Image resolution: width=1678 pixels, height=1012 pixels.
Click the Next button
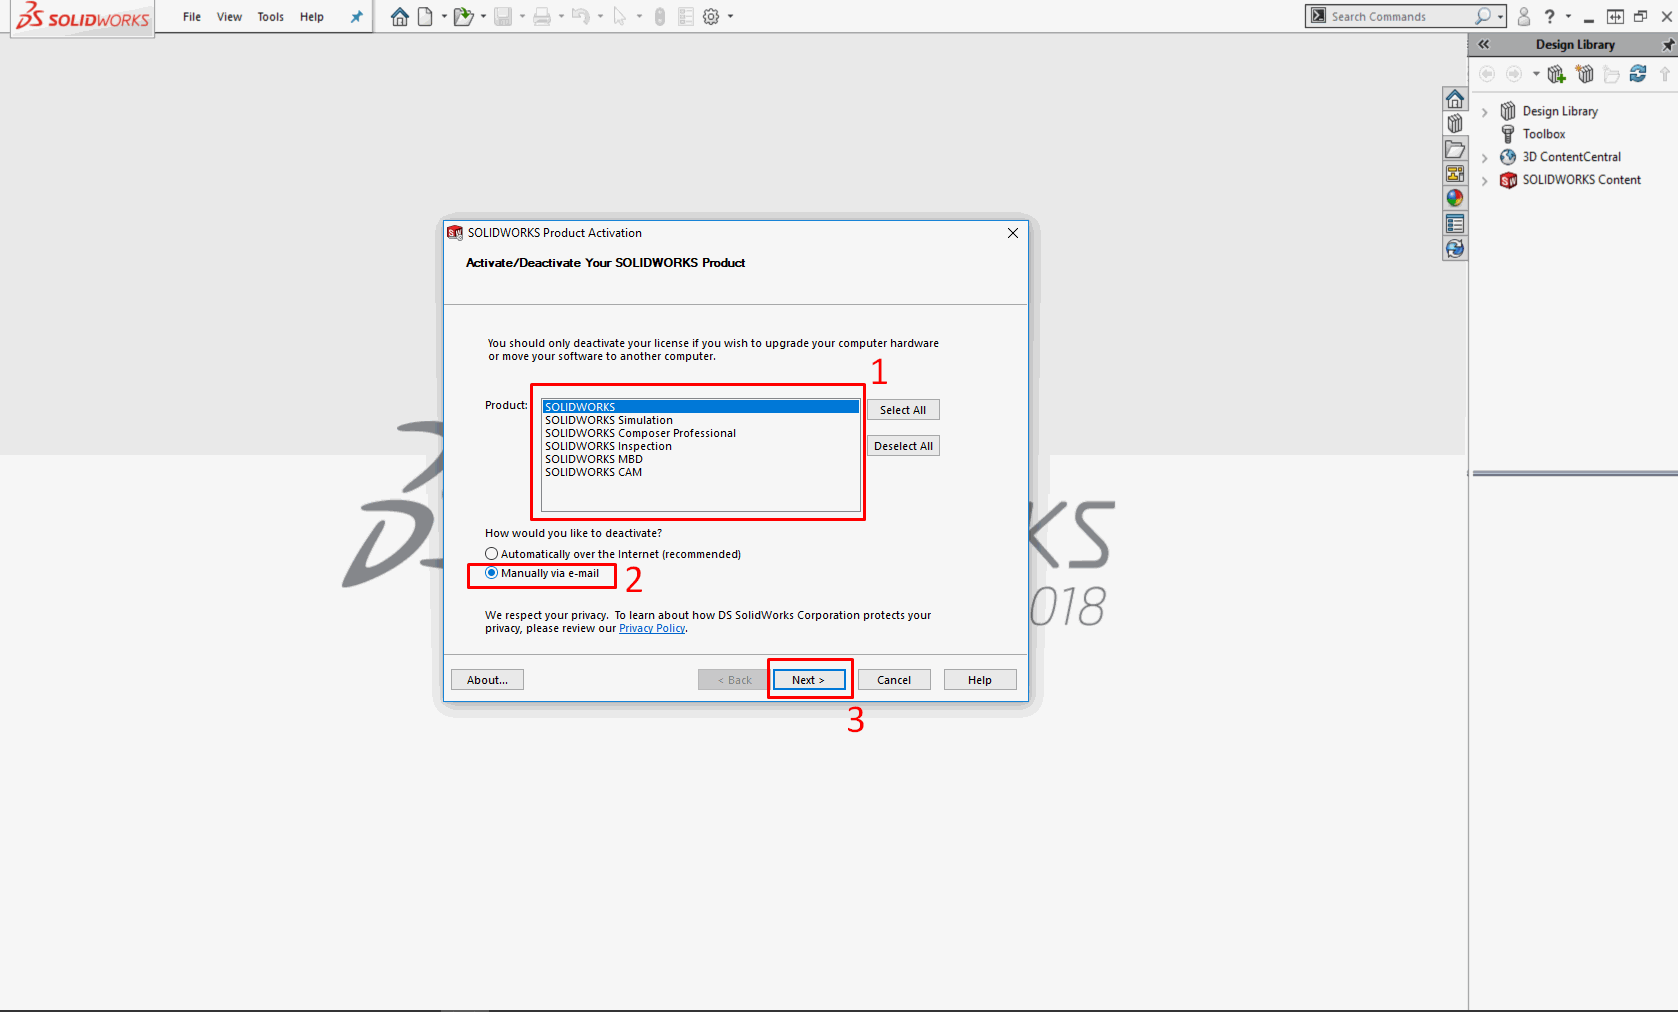tap(808, 680)
